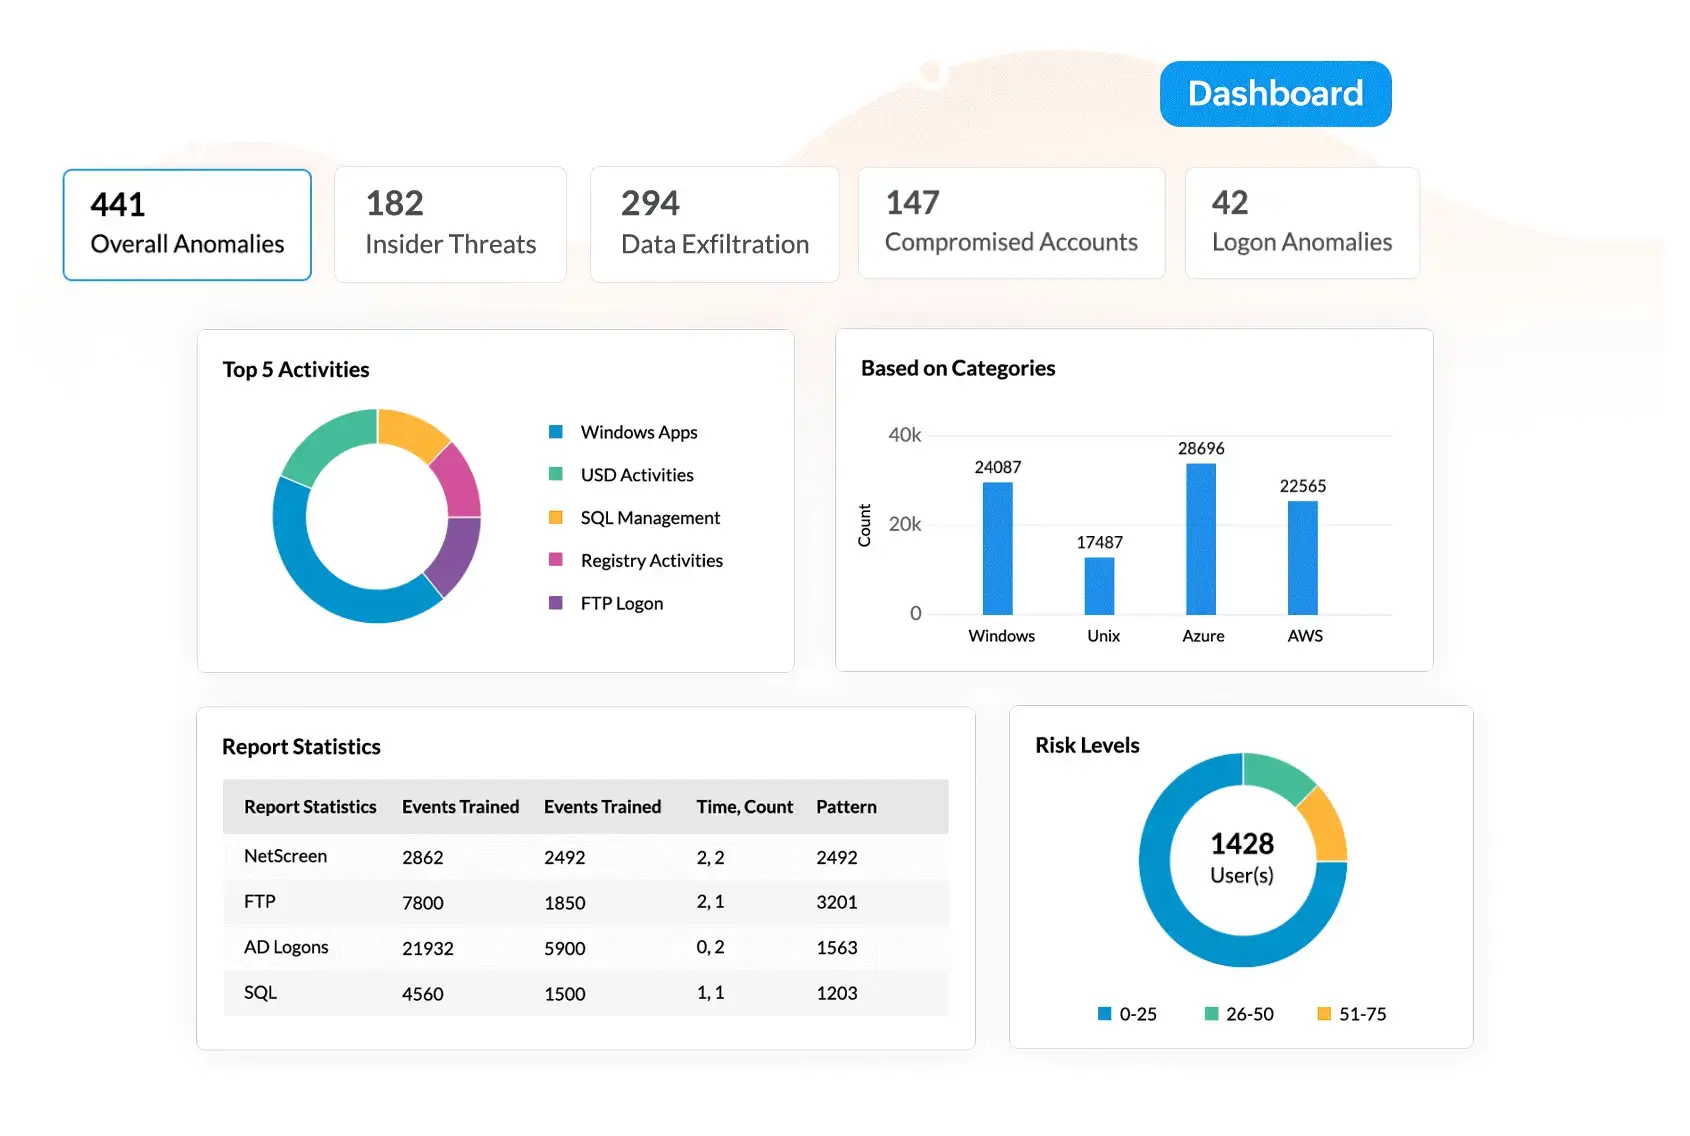
Task: Click the Unix bar in the categories chart
Action: tap(1099, 586)
